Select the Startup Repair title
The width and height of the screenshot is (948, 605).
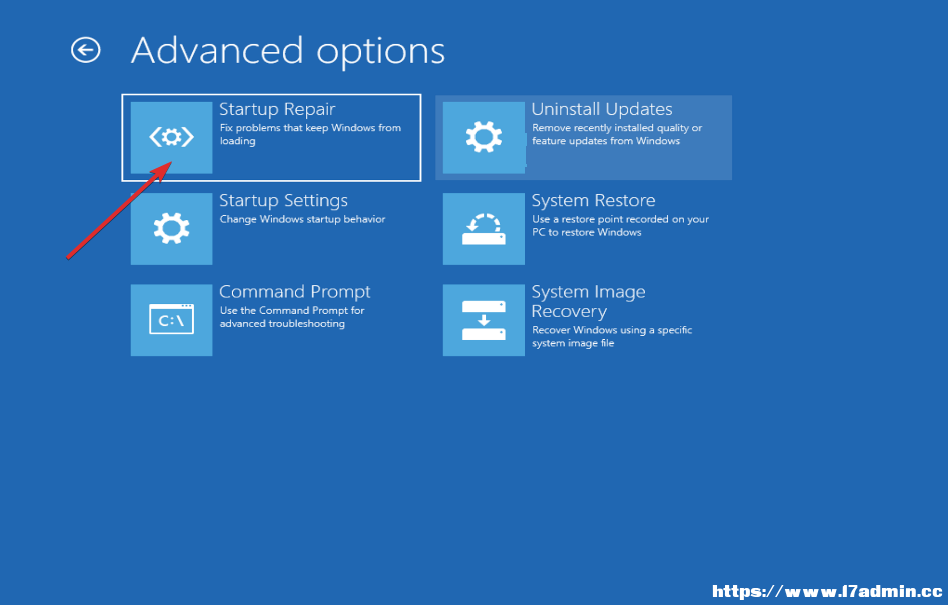click(x=277, y=109)
